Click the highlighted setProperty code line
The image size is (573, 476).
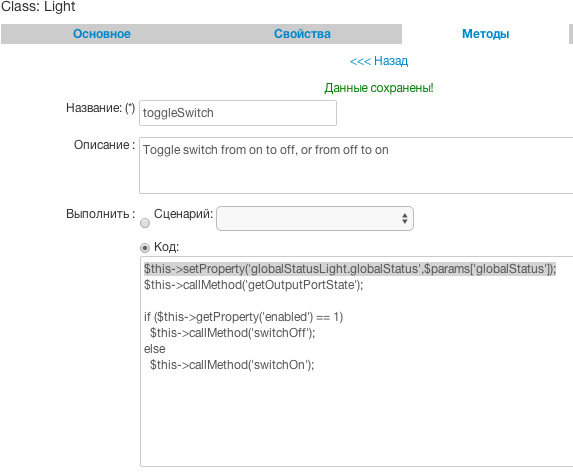click(350, 269)
